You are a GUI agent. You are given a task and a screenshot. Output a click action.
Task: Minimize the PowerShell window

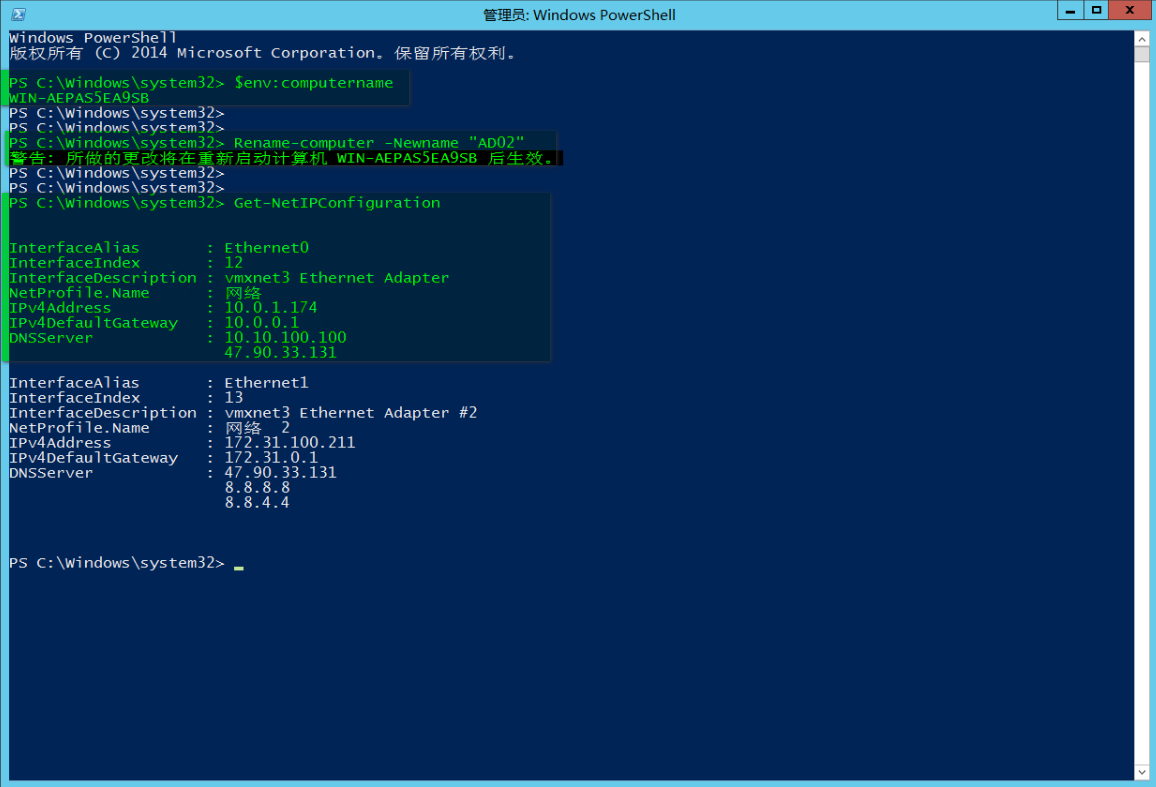coord(1070,10)
